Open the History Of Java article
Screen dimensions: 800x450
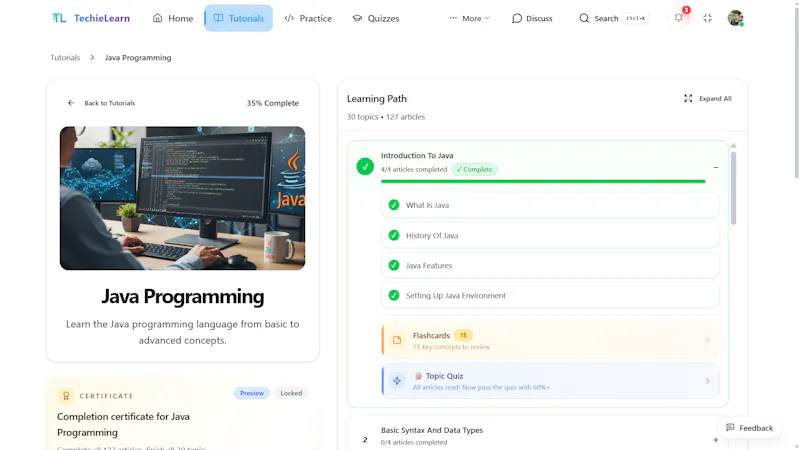(x=550, y=235)
